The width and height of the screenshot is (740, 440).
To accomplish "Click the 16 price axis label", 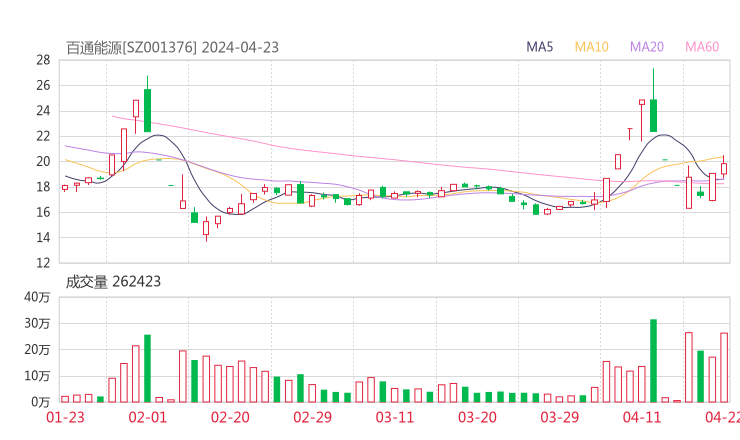I will tap(43, 212).
